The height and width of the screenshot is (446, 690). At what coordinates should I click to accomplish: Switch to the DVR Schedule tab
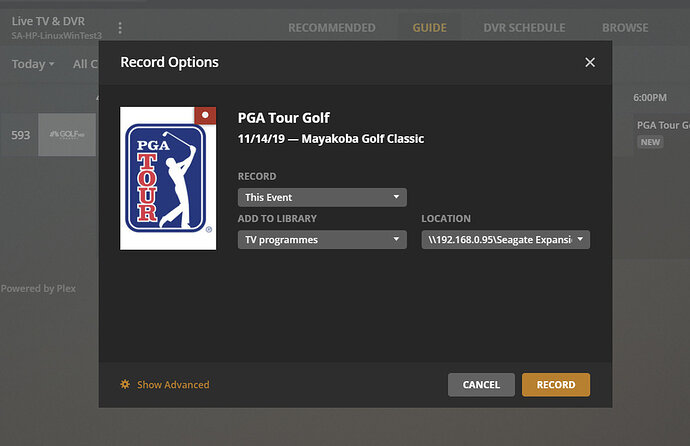click(524, 28)
